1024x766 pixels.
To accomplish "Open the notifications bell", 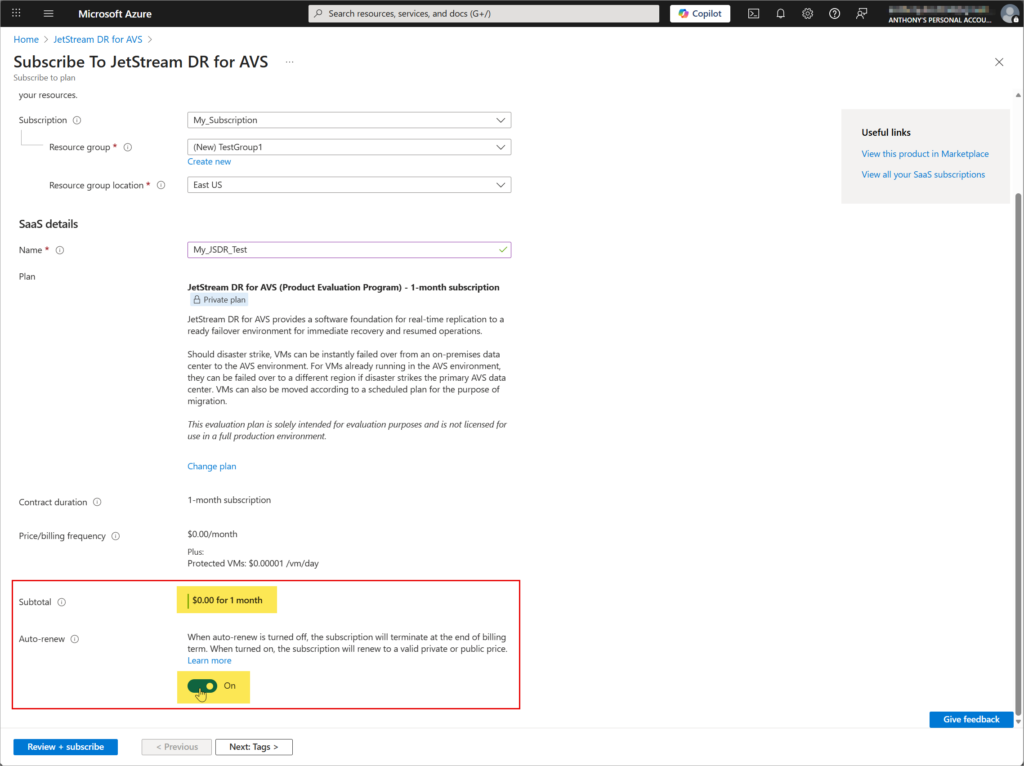I will tap(780, 13).
